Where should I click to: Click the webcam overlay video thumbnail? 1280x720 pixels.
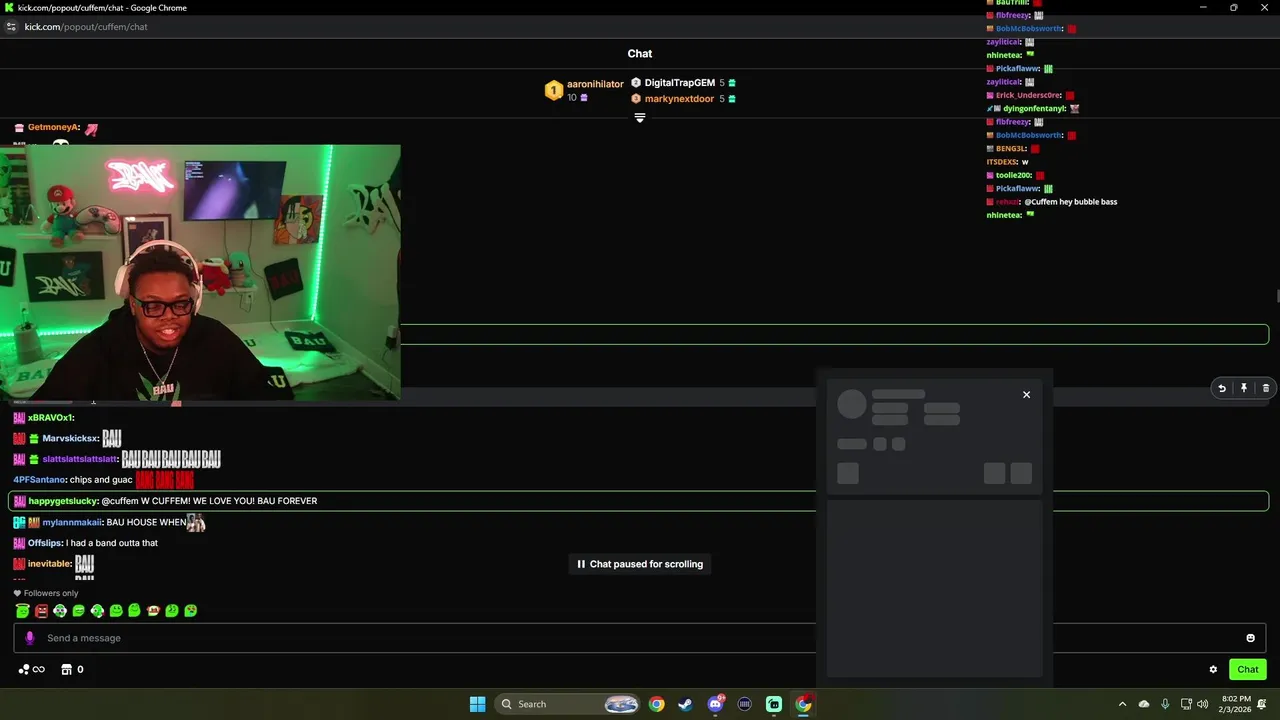(200, 273)
